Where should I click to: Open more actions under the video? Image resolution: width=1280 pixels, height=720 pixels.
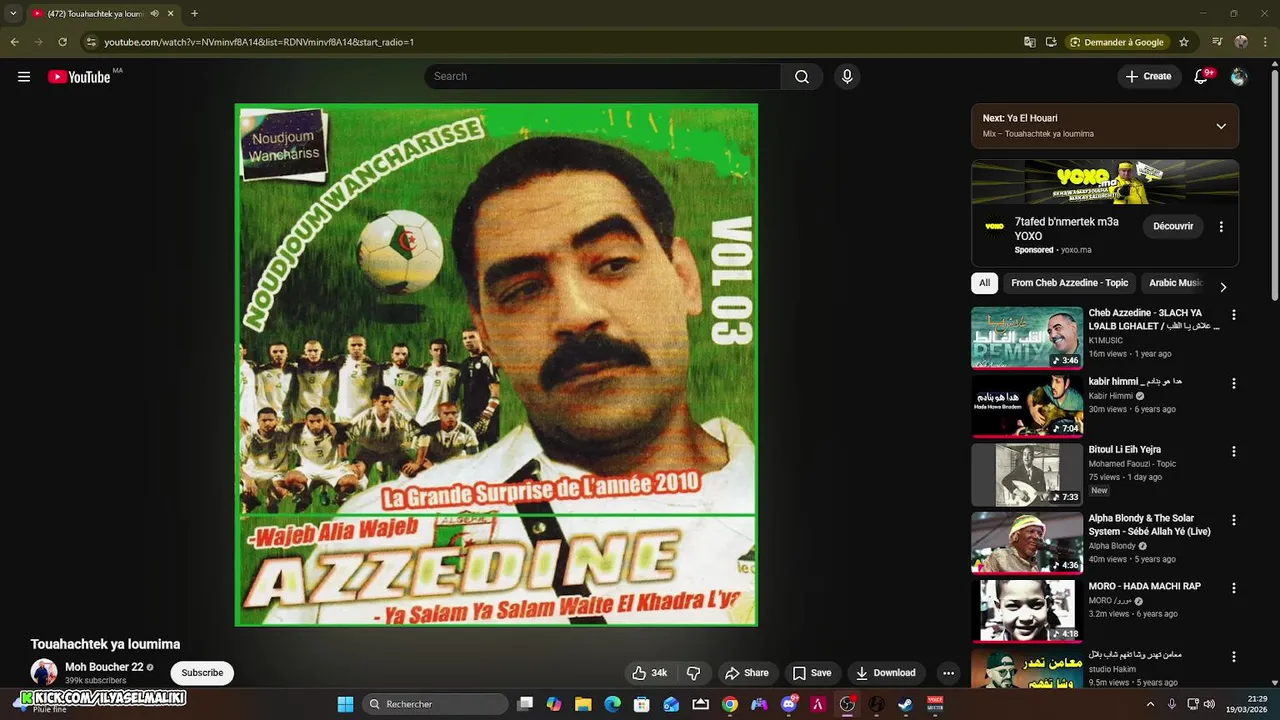point(948,673)
